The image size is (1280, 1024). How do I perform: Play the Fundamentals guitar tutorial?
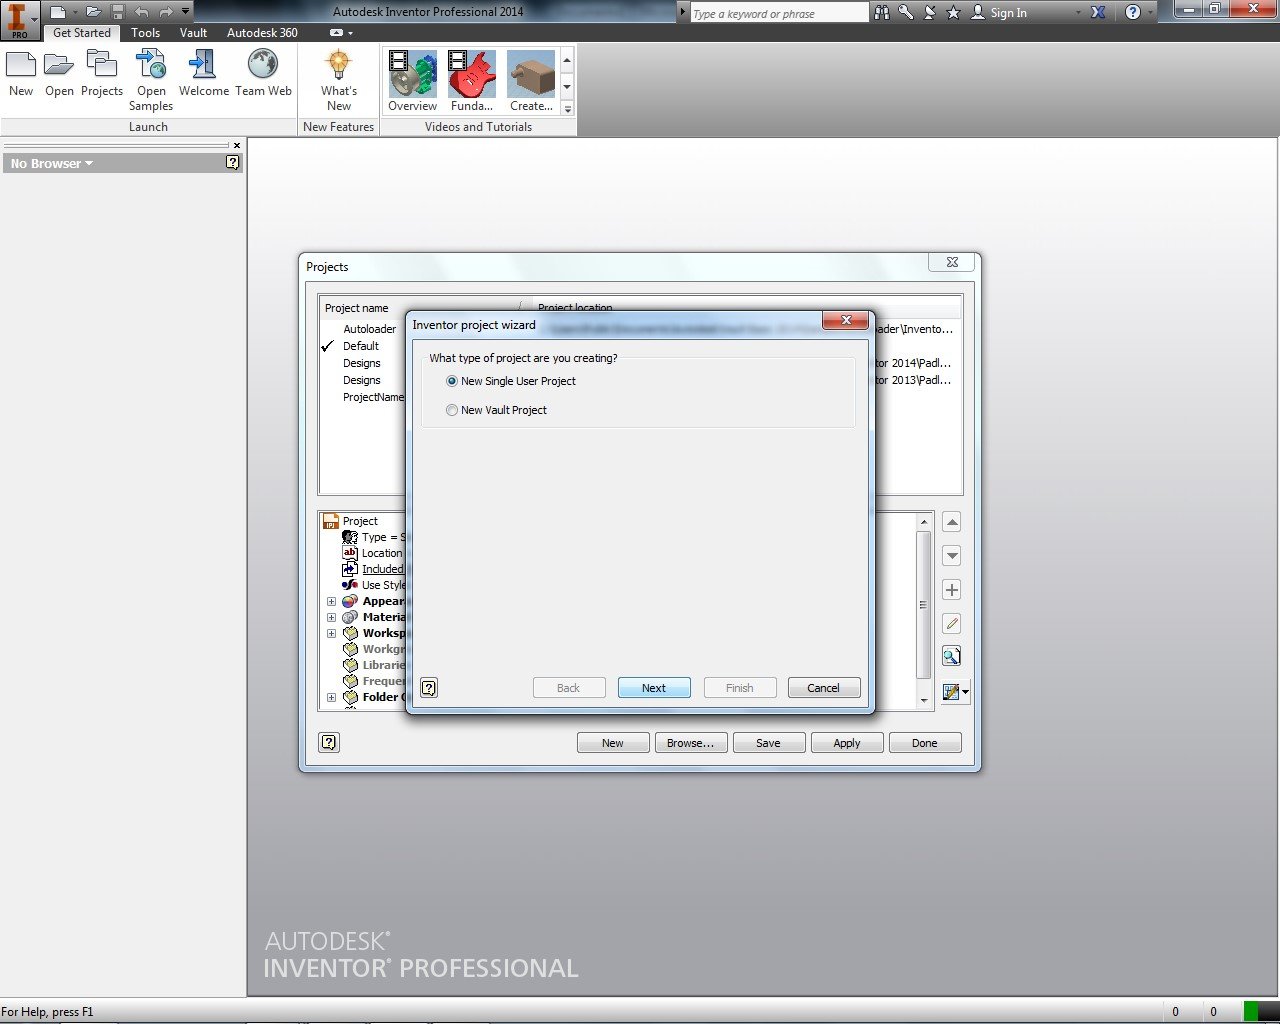coord(472,80)
